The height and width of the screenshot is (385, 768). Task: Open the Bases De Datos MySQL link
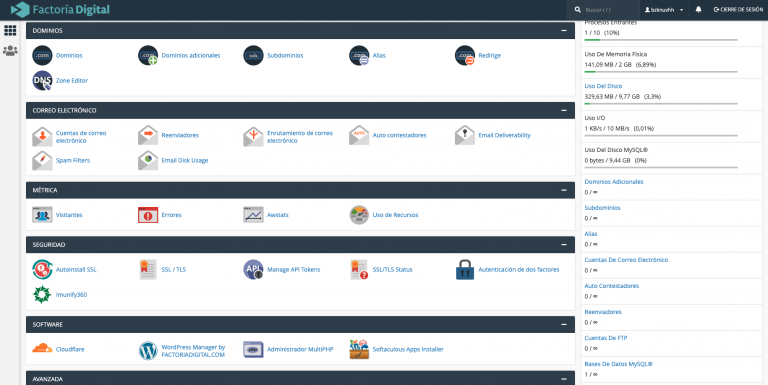619,364
